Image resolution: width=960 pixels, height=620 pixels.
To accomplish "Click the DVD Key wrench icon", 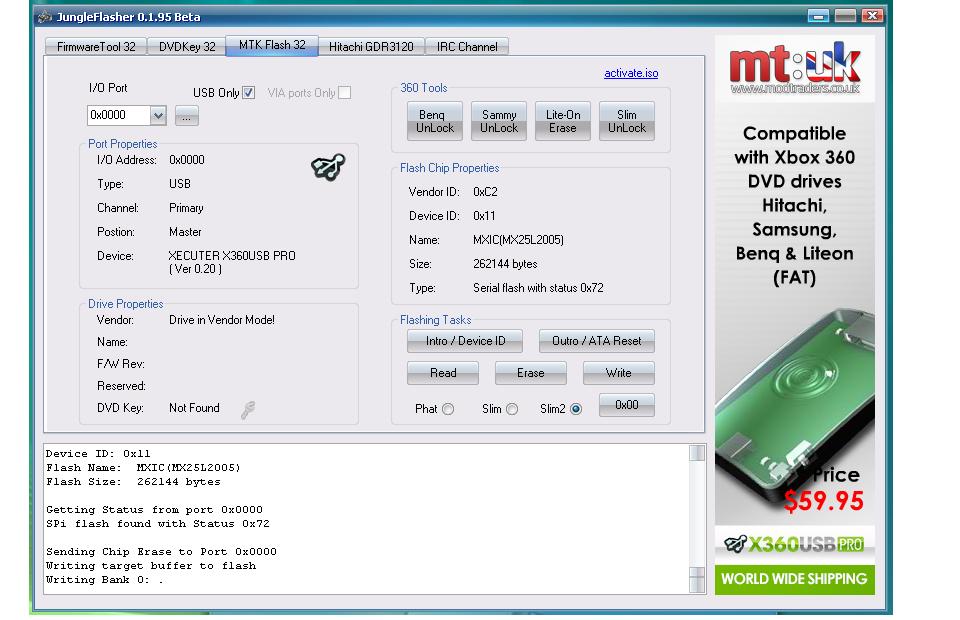I will pos(248,409).
